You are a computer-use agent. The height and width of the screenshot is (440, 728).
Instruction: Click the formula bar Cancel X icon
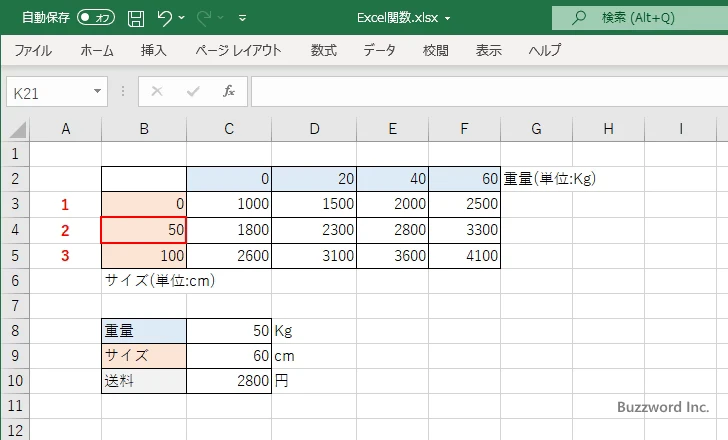pos(157,91)
